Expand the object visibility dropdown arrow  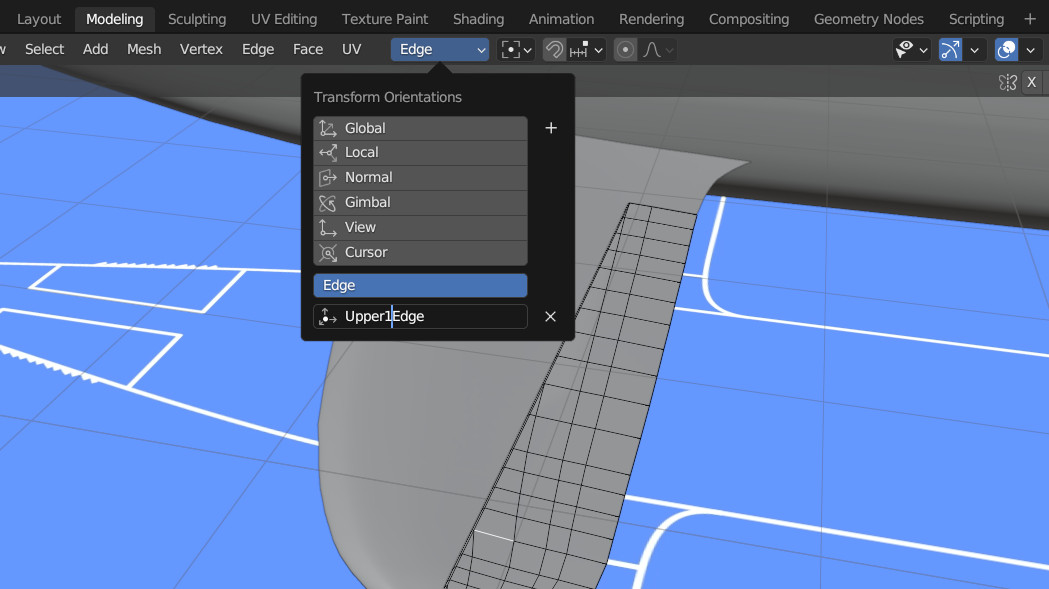[x=924, y=50]
